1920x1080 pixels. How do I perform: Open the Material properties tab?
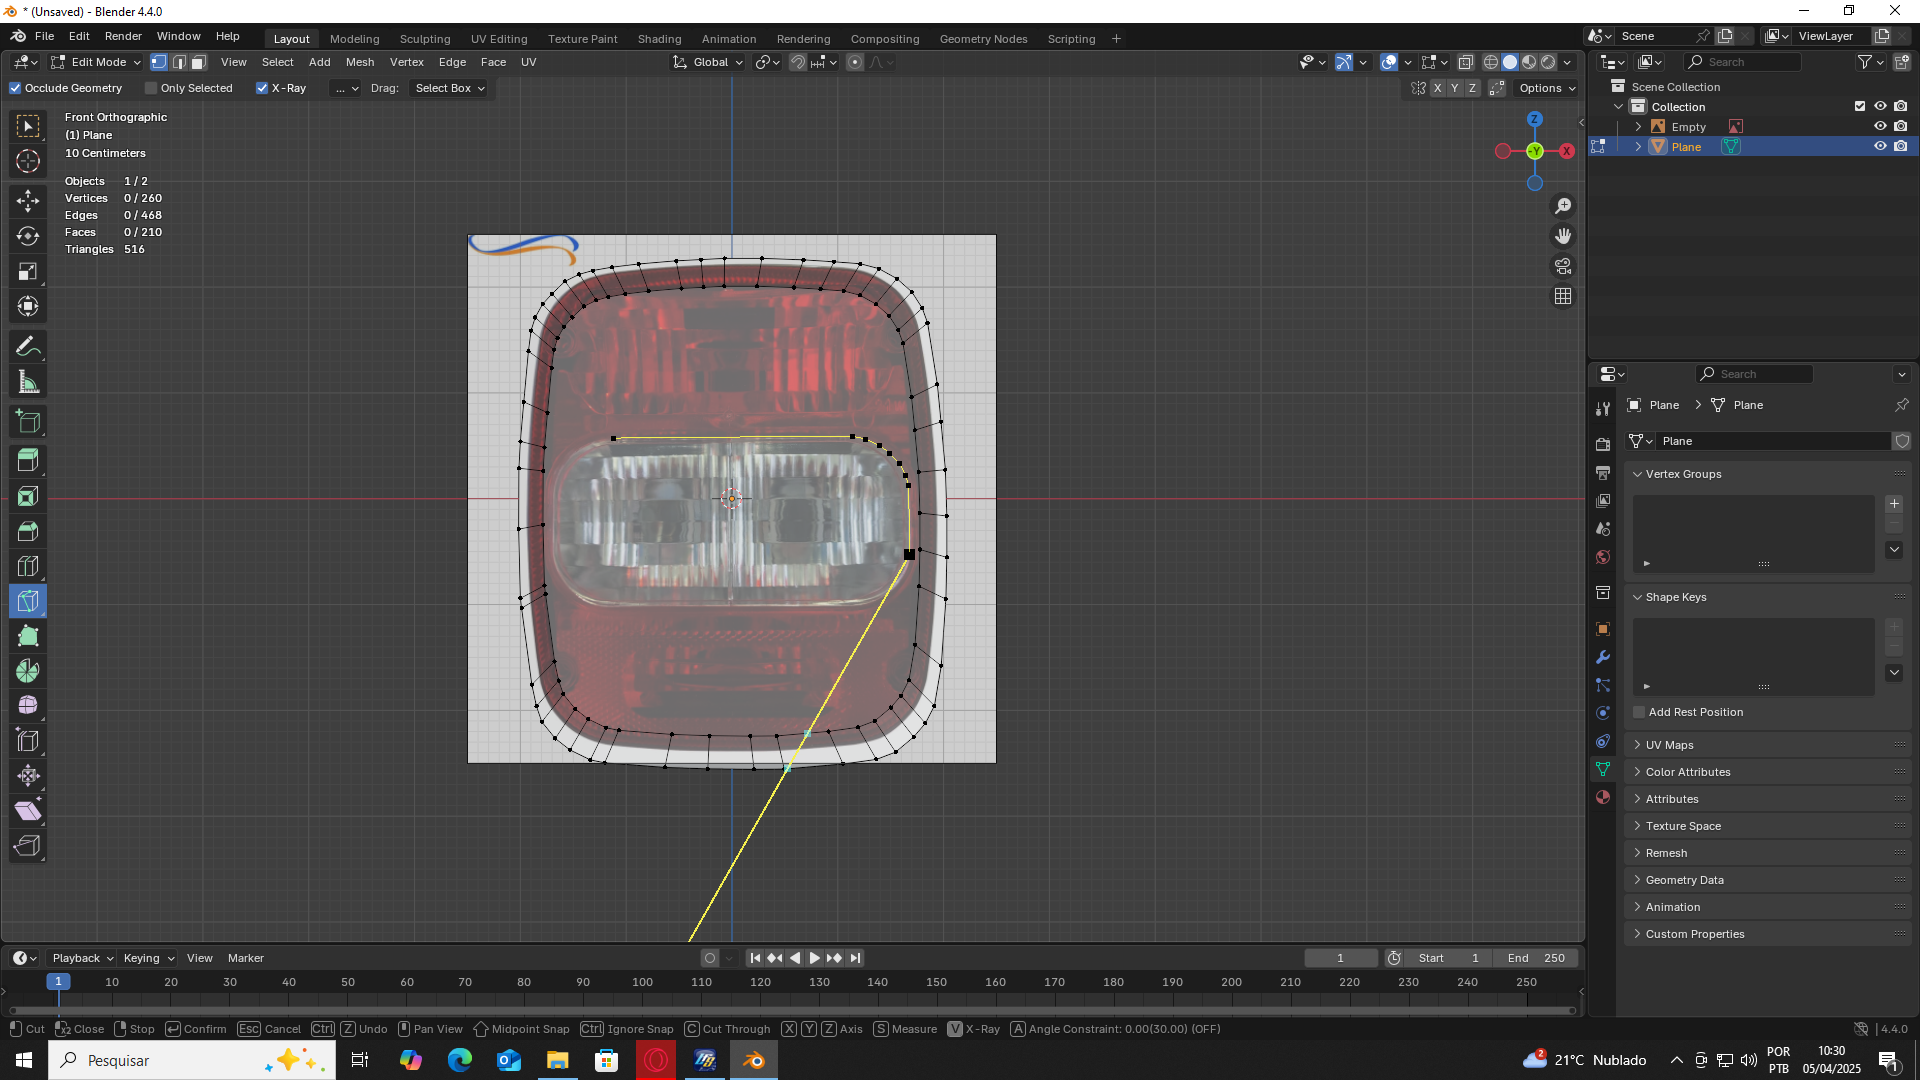(x=1603, y=797)
